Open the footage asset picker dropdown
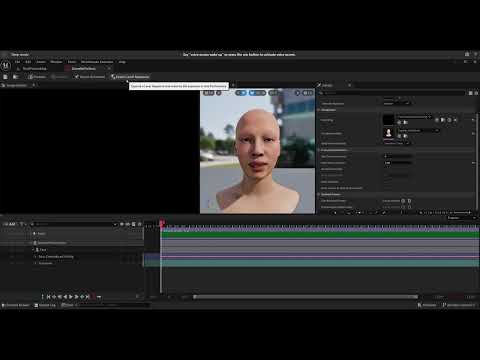This screenshot has height=360, width=480. click(414, 117)
